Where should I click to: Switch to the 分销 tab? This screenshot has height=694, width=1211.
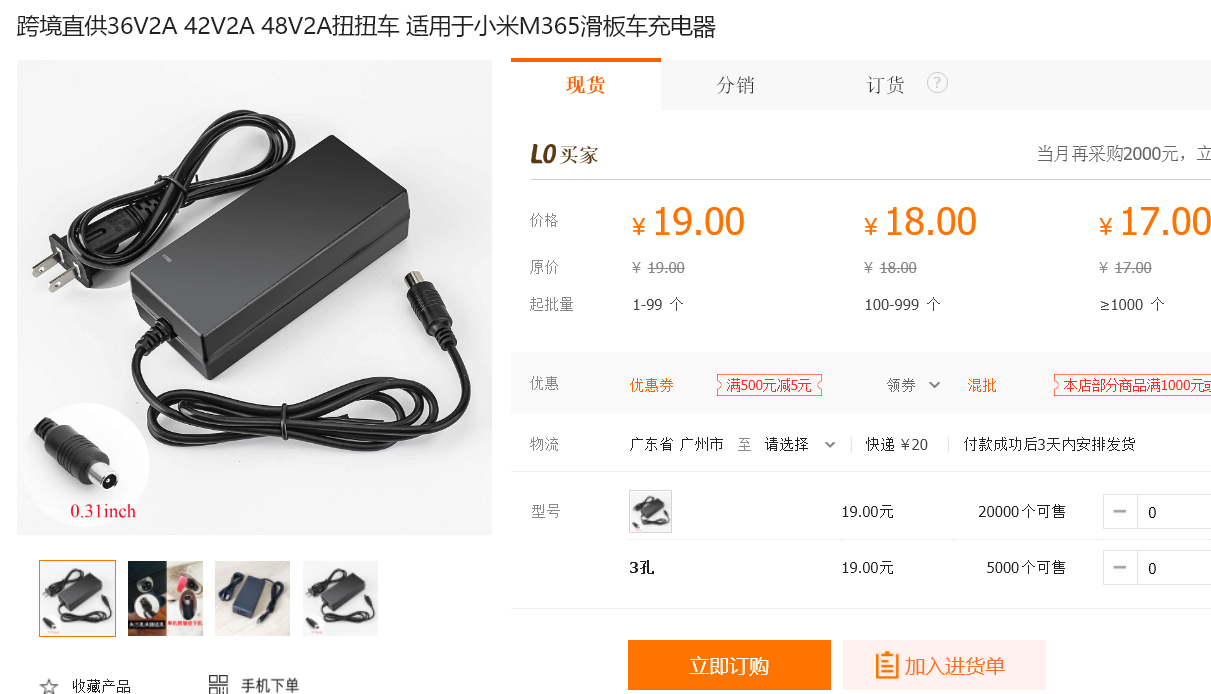pyautogui.click(x=736, y=85)
